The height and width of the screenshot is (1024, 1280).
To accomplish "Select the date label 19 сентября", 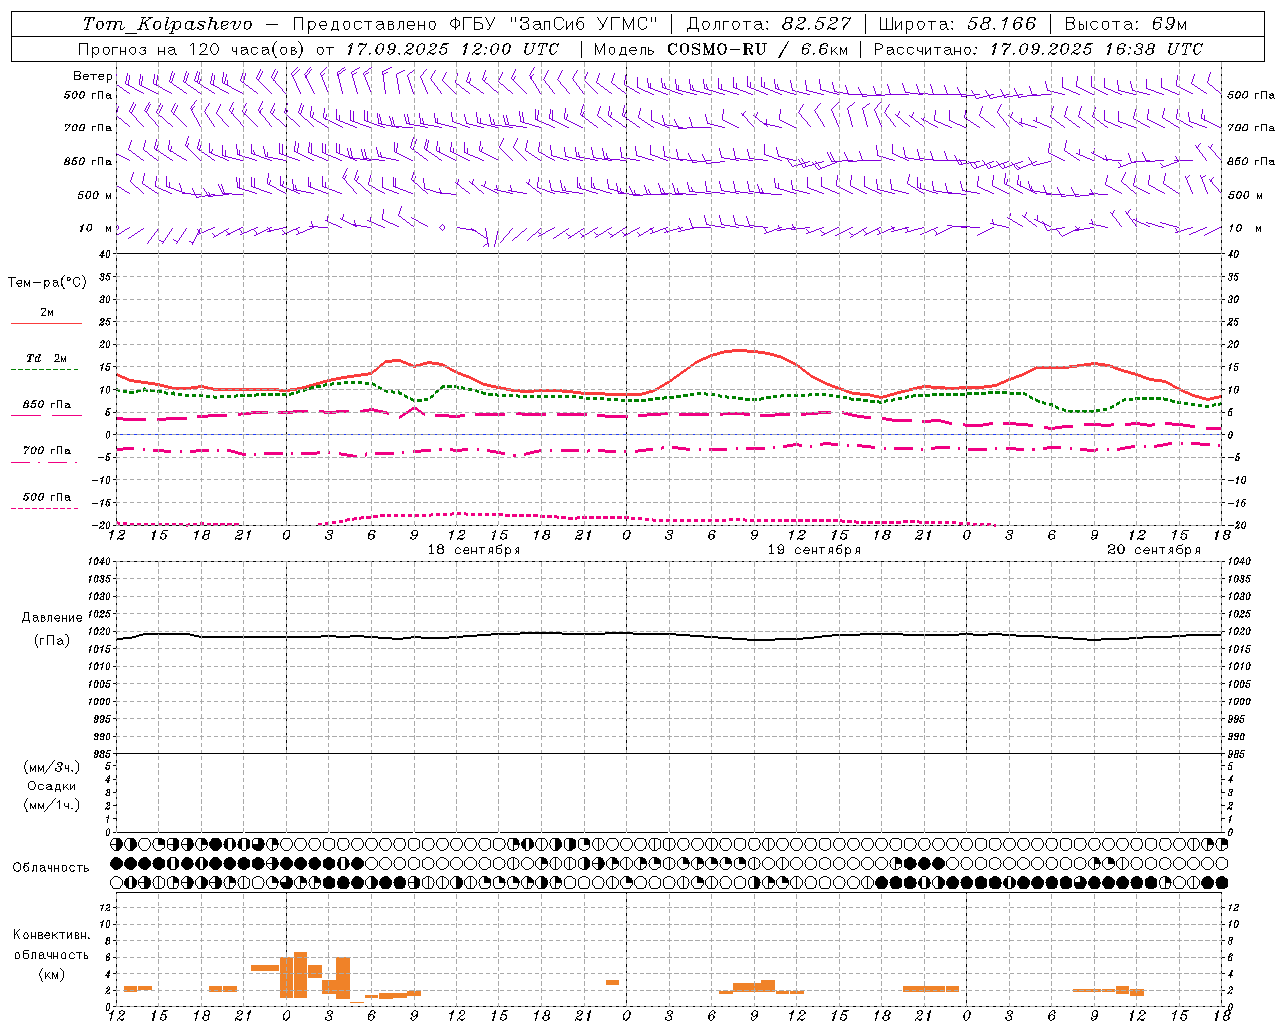I will 814,550.
